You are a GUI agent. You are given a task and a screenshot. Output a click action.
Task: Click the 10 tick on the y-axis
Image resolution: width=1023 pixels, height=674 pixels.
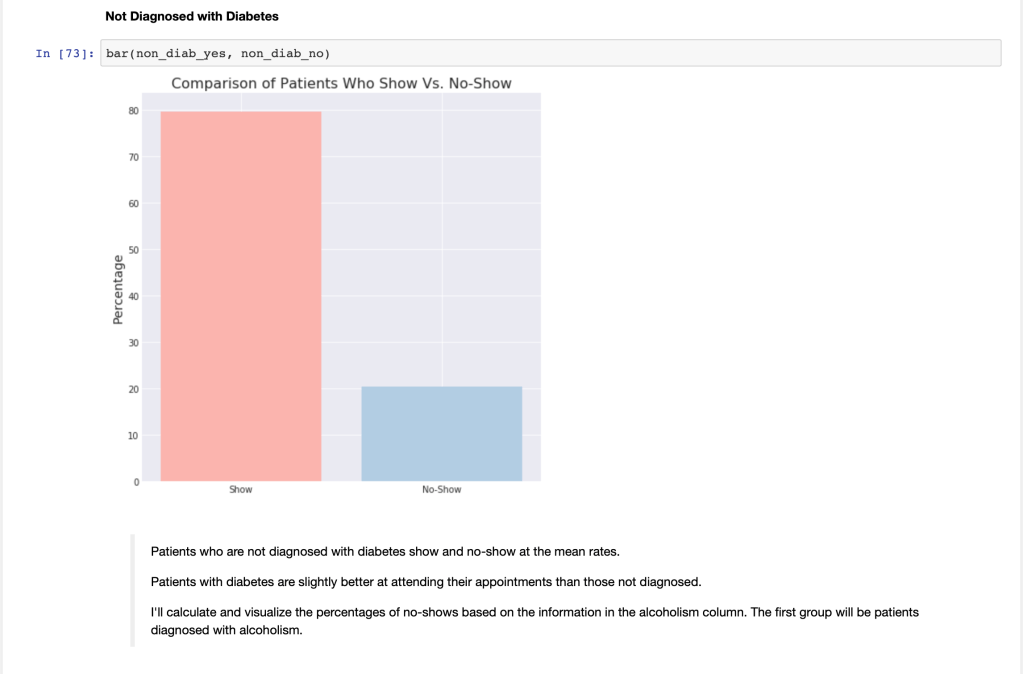[x=133, y=436]
